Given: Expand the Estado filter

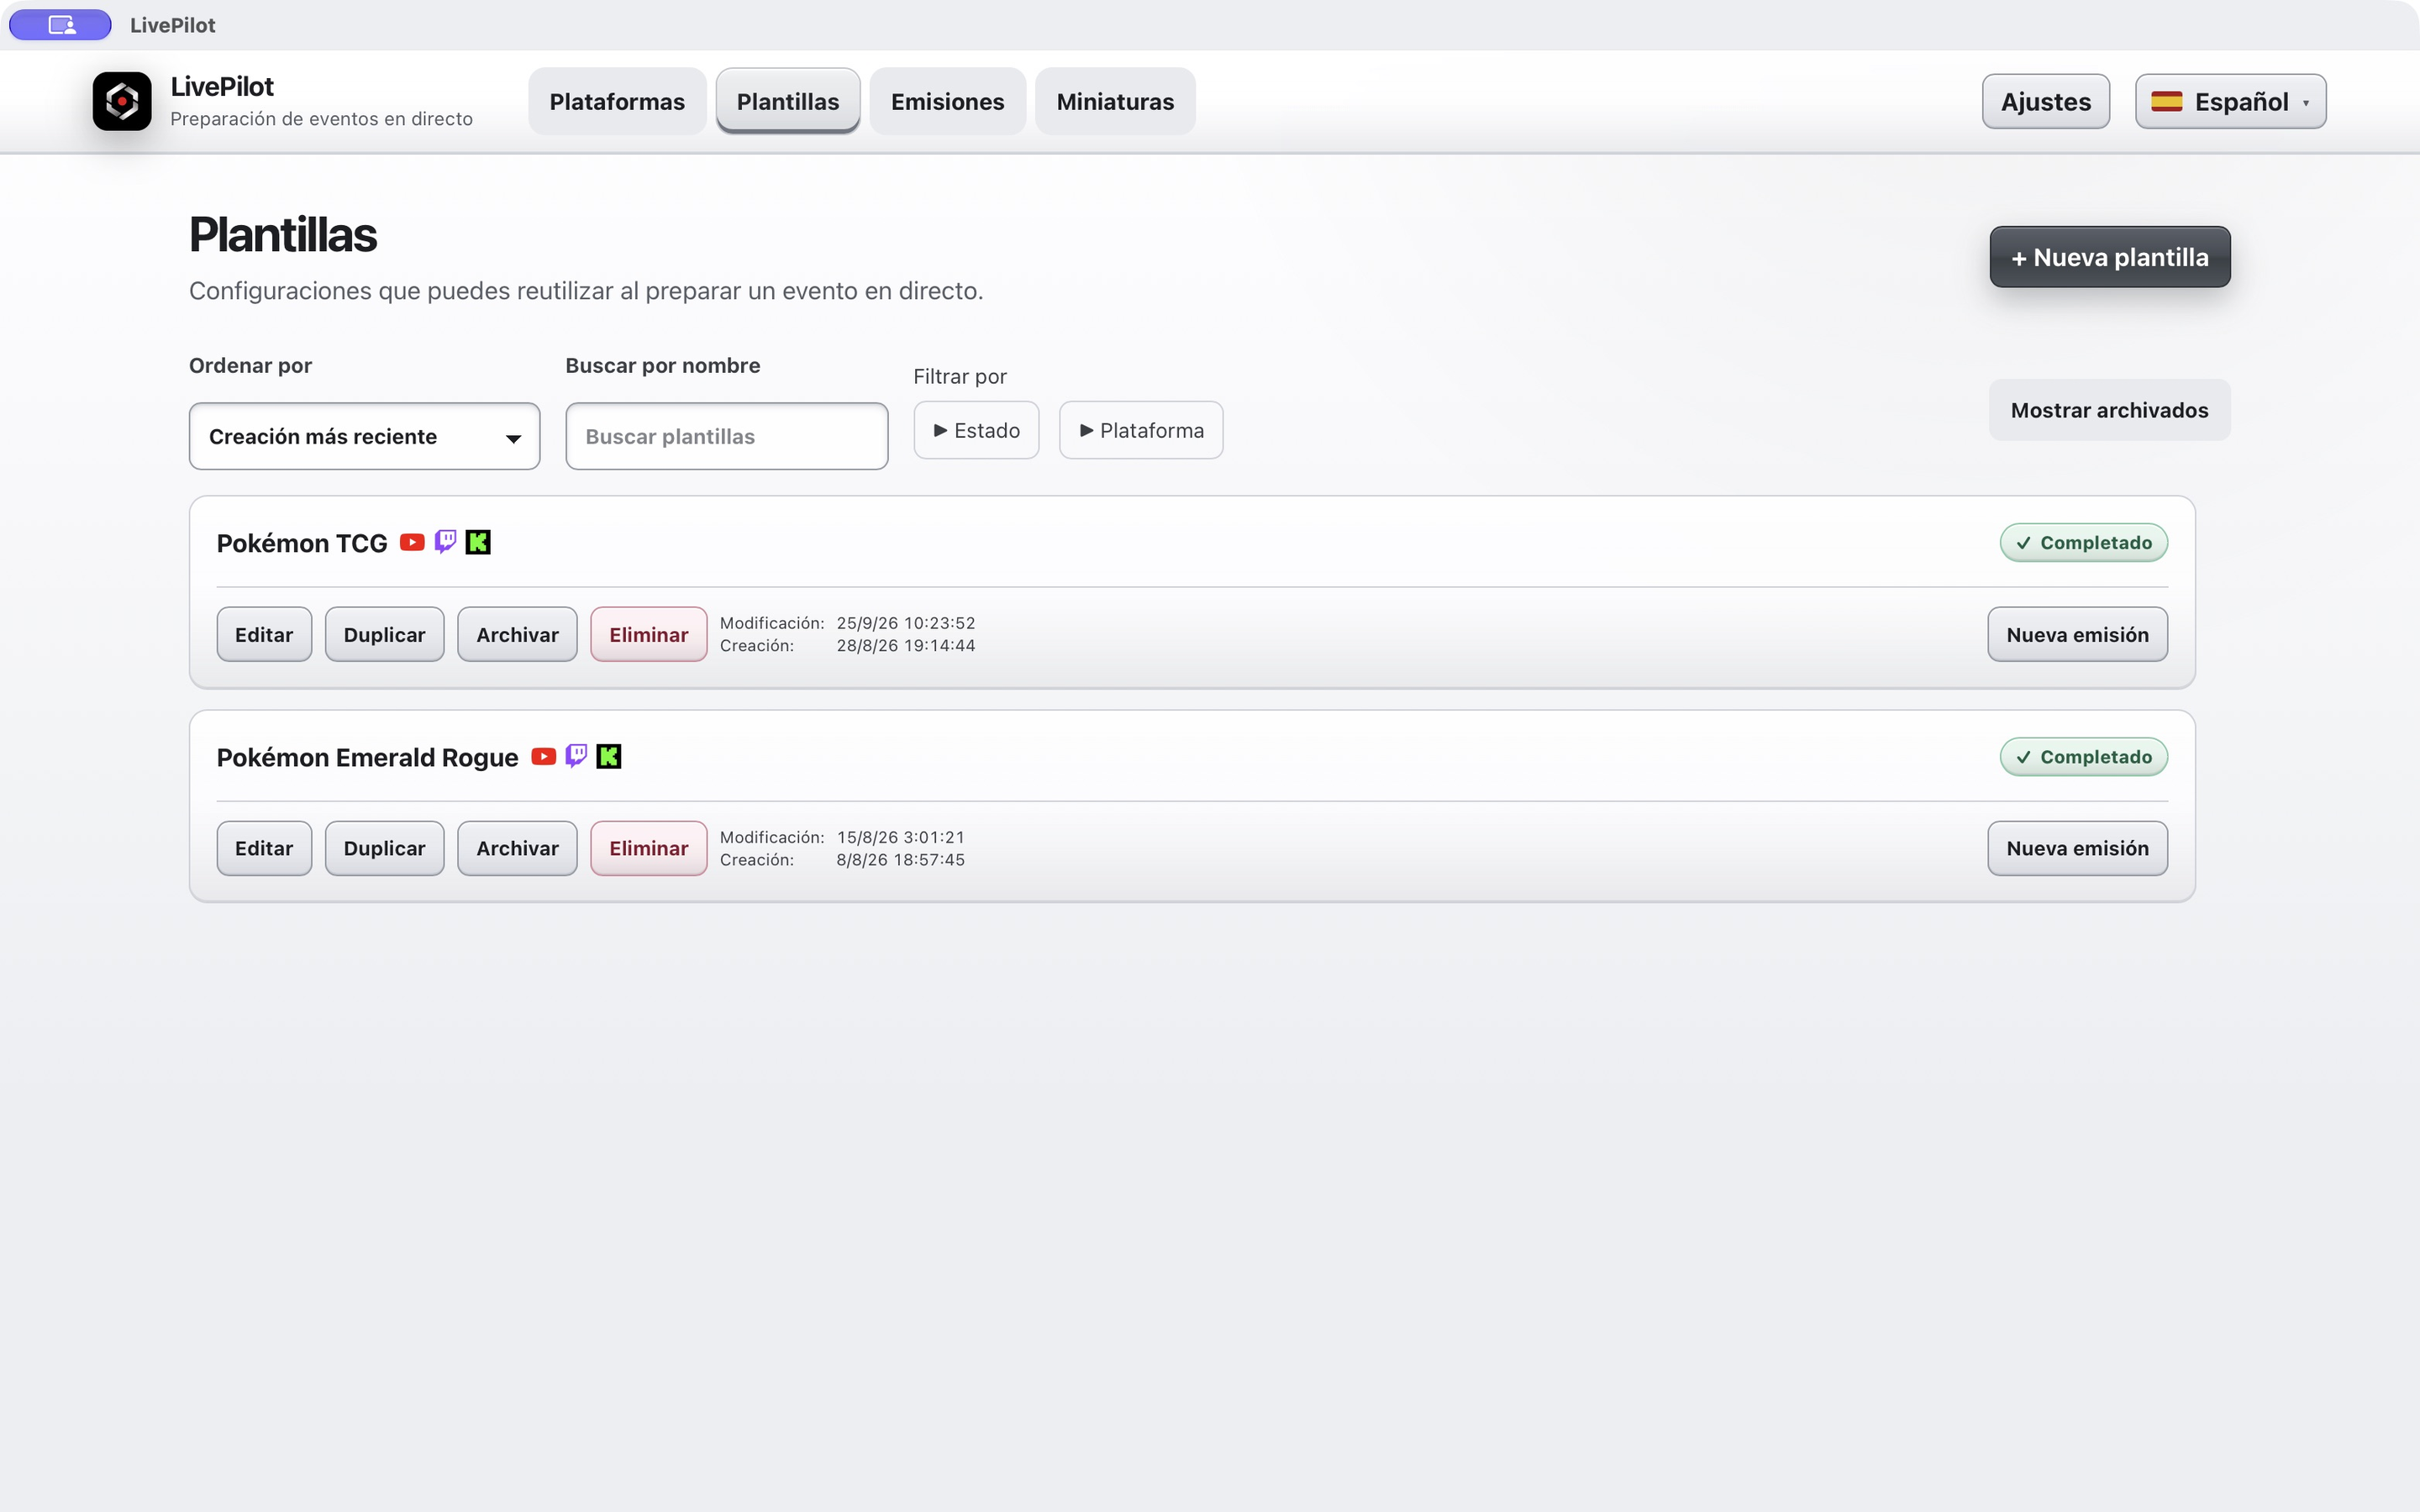Looking at the screenshot, I should click(976, 430).
